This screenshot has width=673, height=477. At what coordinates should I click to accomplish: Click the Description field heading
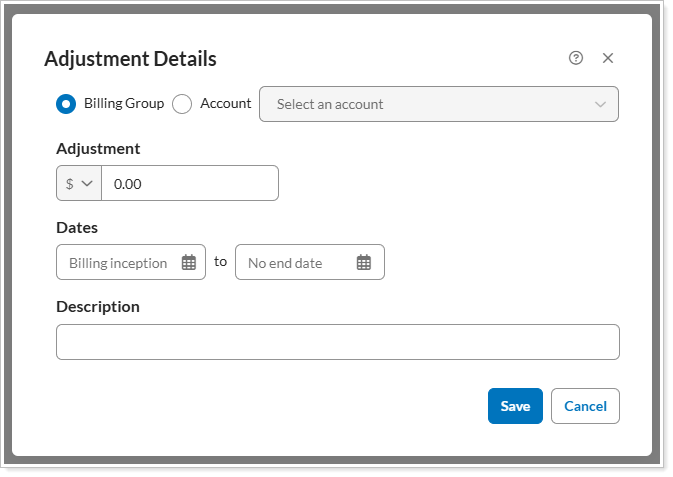tap(98, 307)
